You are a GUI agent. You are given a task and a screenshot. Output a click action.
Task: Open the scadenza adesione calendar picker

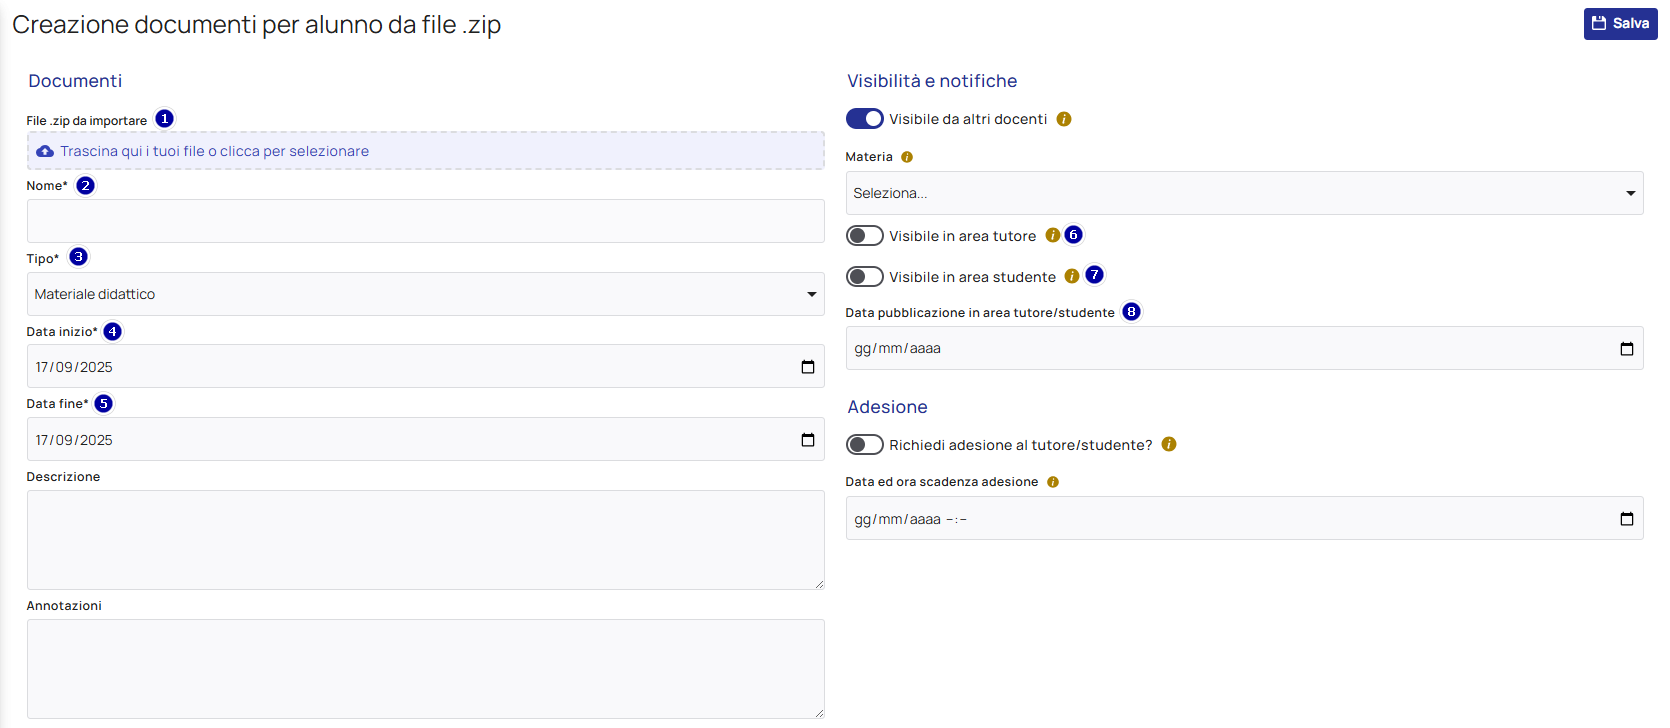(x=1627, y=519)
